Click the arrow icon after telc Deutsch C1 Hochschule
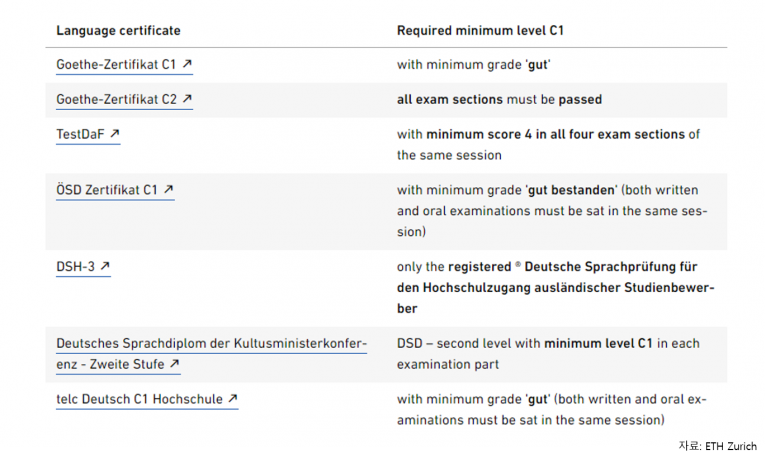The height and width of the screenshot is (459, 780). pyautogui.click(x=233, y=398)
